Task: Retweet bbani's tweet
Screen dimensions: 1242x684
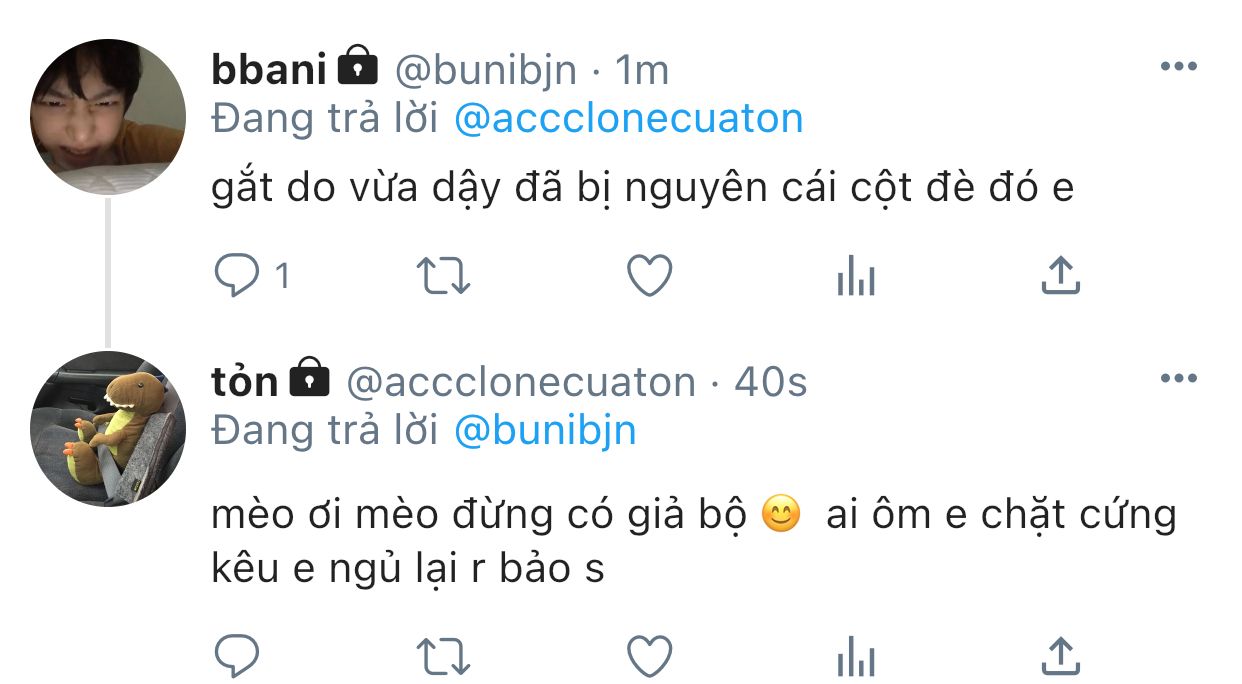Action: point(442,276)
